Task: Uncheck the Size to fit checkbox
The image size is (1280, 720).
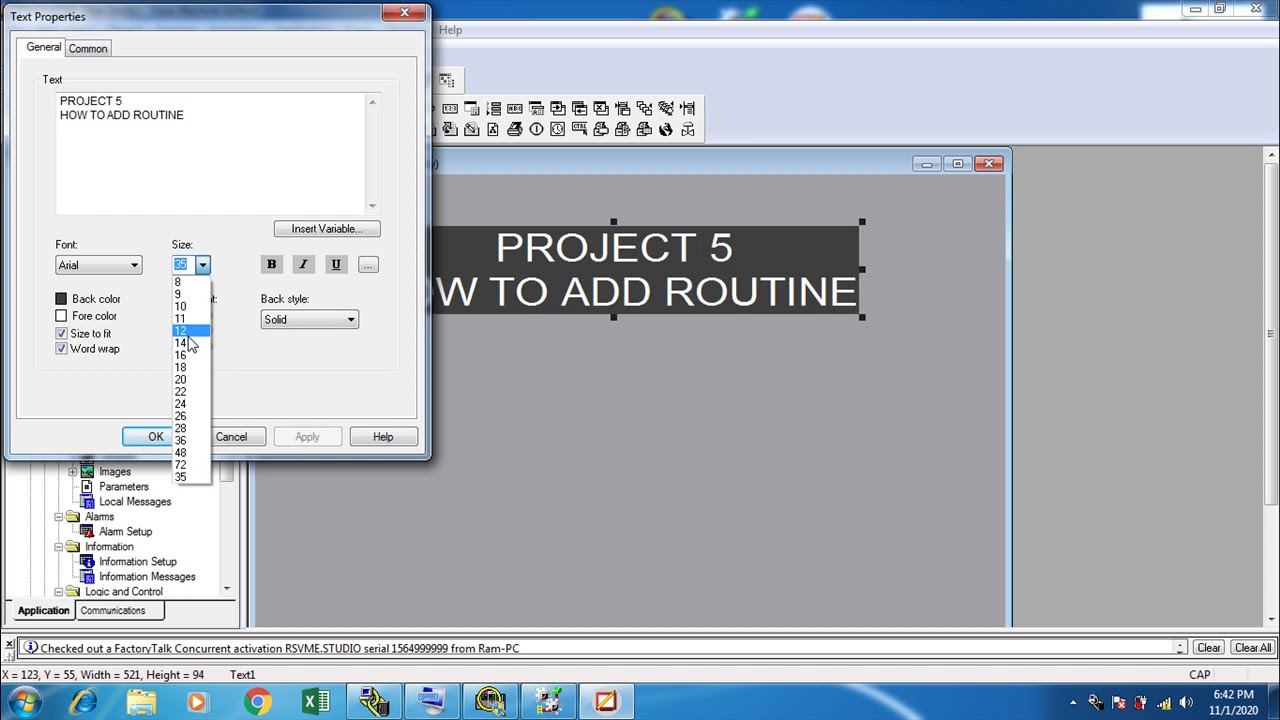Action: point(61,333)
